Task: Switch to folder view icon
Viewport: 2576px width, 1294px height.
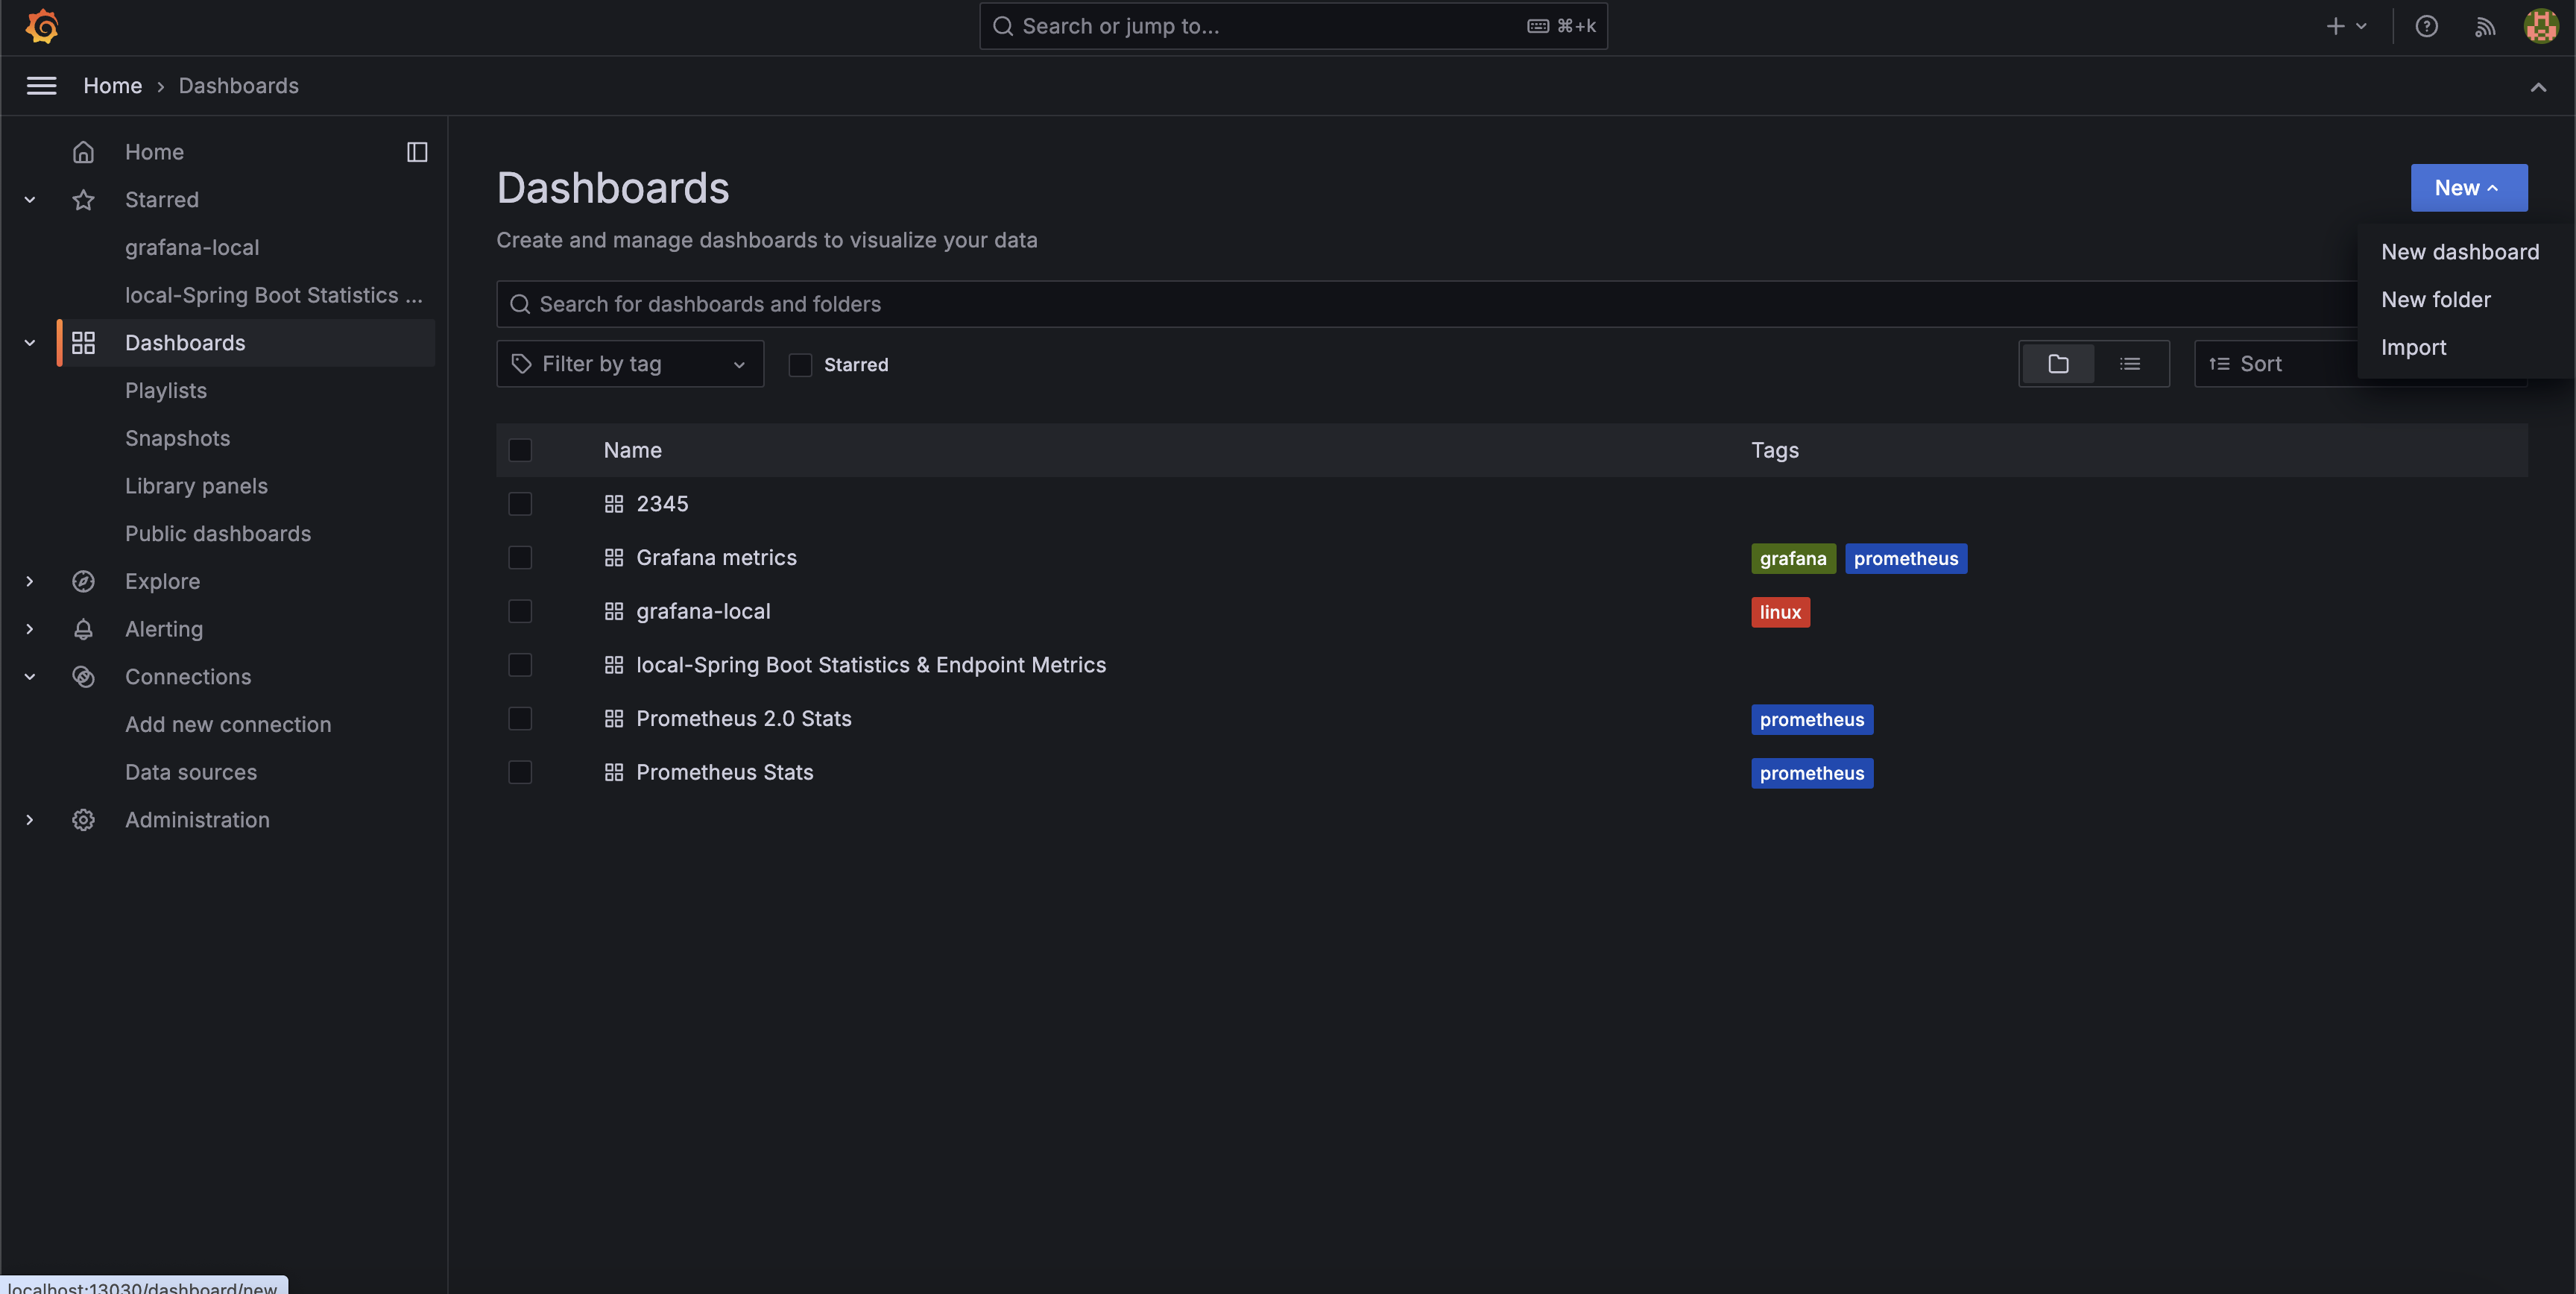Action: click(2058, 364)
